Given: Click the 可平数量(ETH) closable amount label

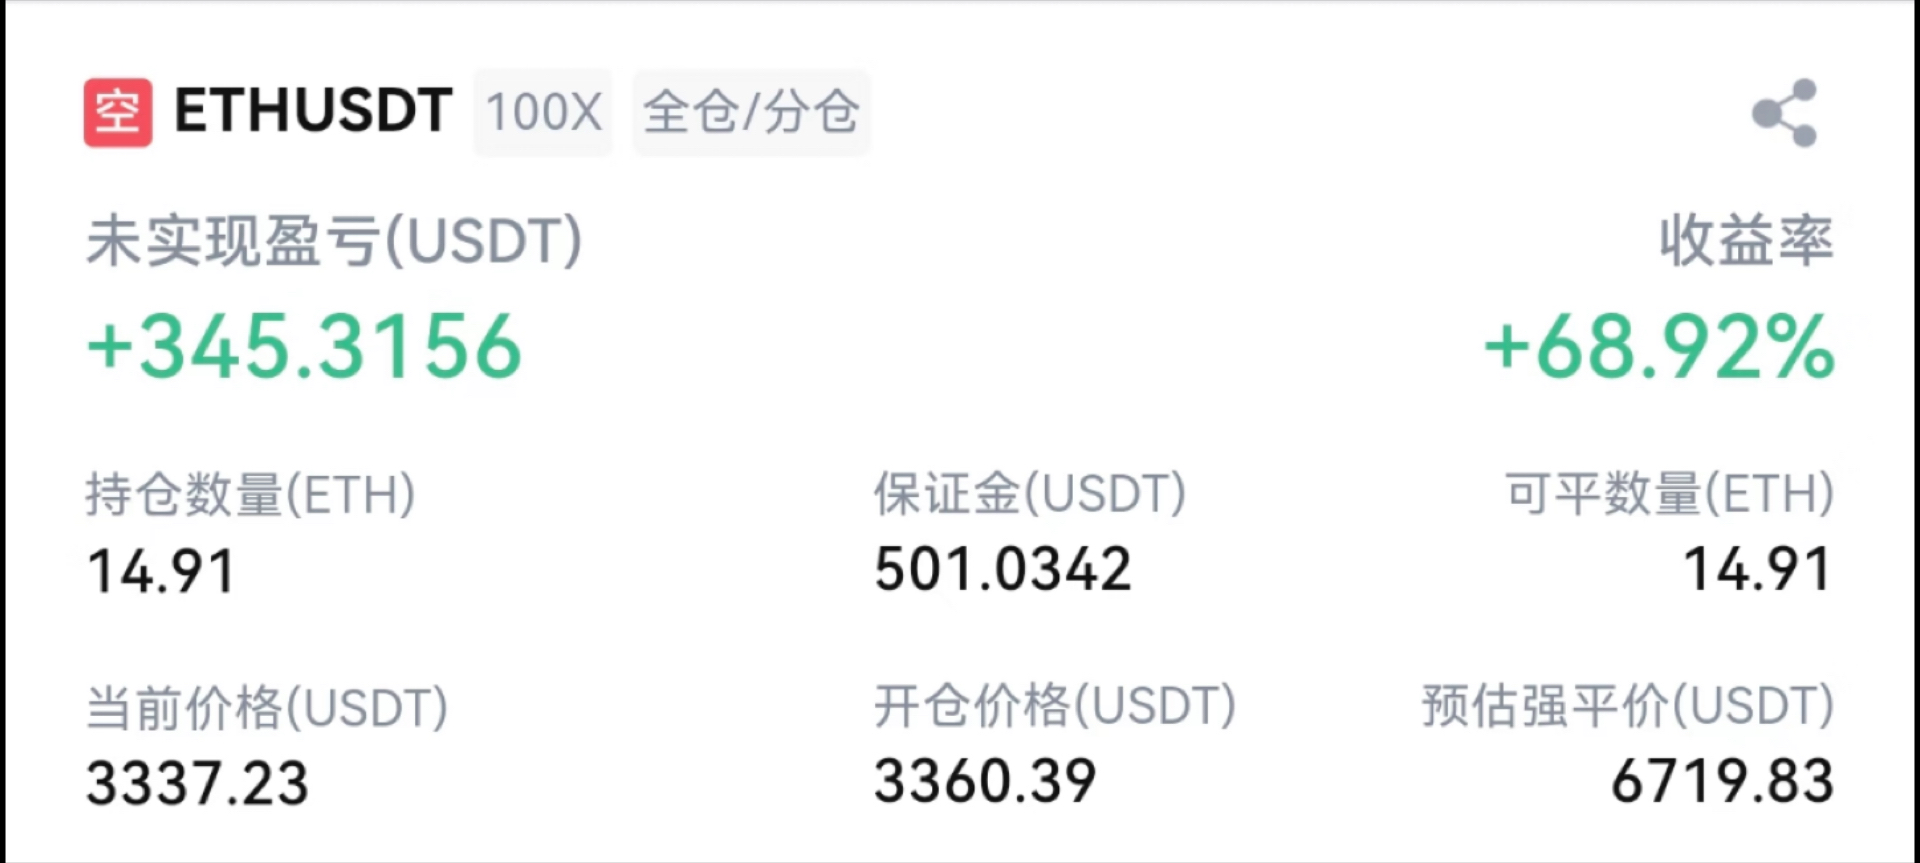Looking at the screenshot, I should tap(1663, 494).
